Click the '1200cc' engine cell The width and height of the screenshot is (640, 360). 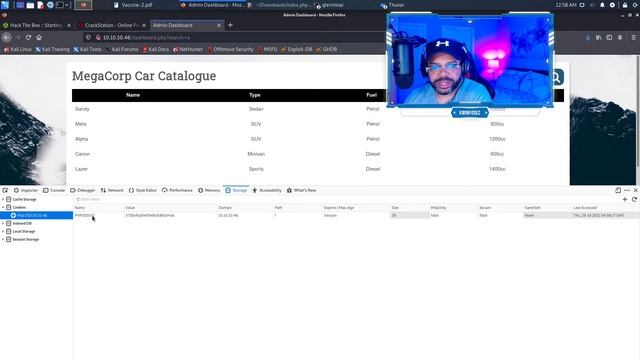pyautogui.click(x=497, y=139)
